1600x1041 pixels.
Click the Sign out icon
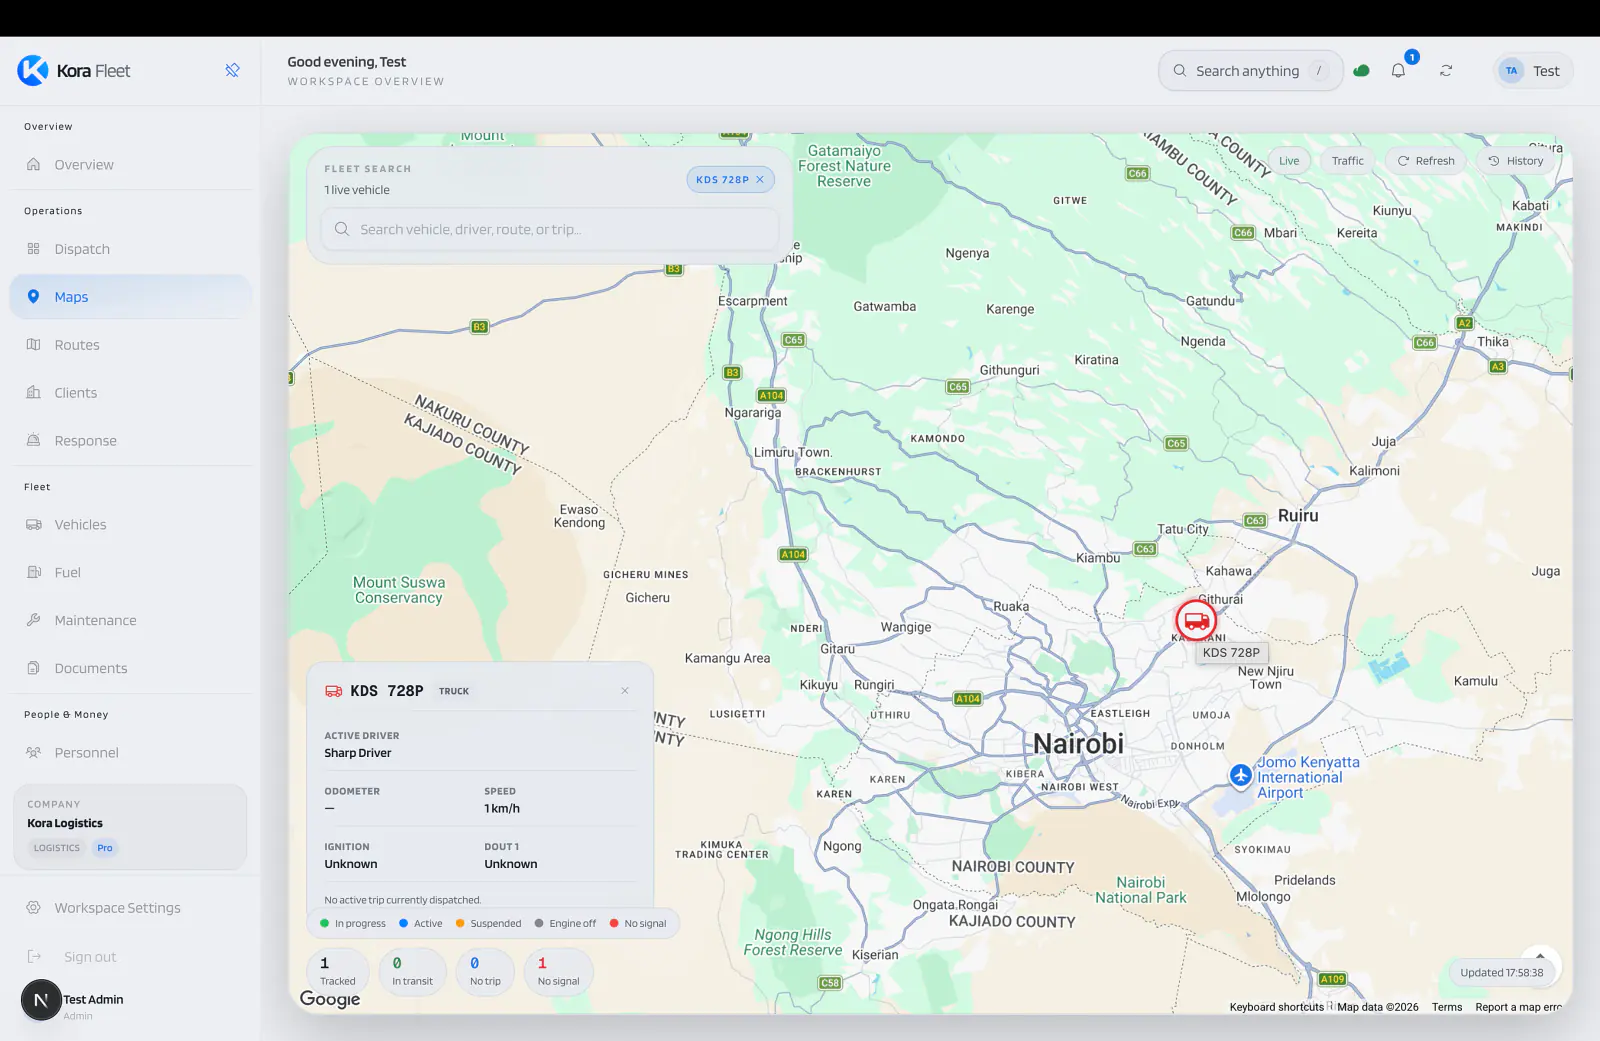click(34, 957)
